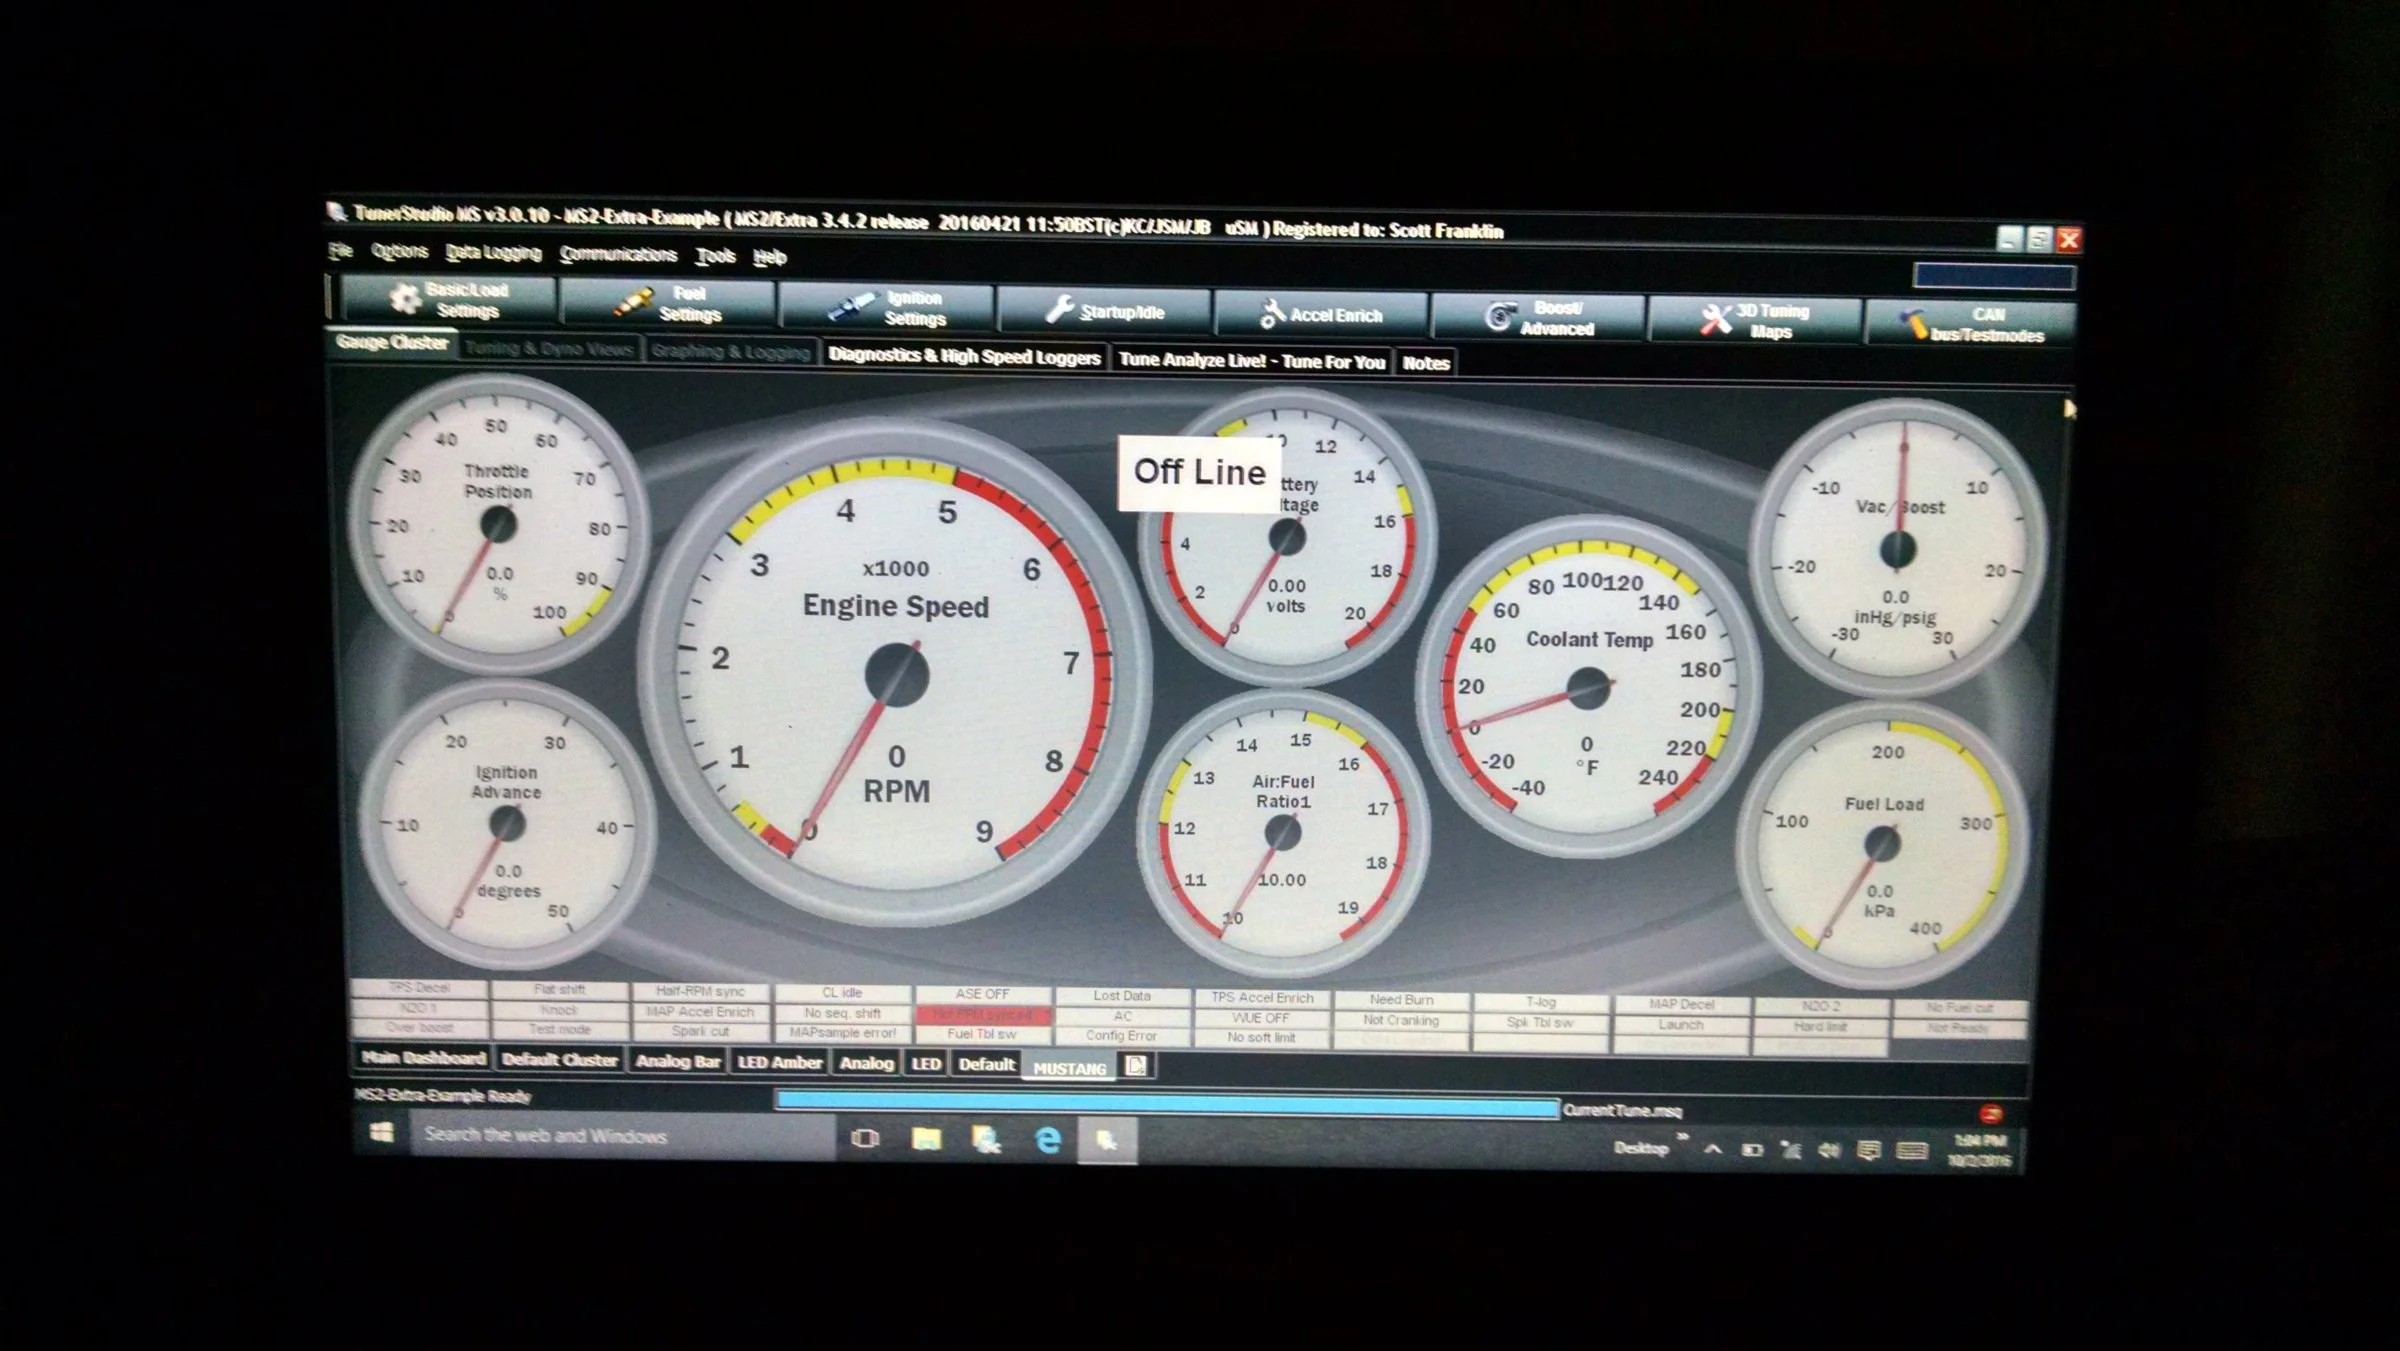Viewport: 2400px width, 1351px height.
Task: Open the 3D Tuning Maps menu
Action: pyautogui.click(x=1756, y=321)
